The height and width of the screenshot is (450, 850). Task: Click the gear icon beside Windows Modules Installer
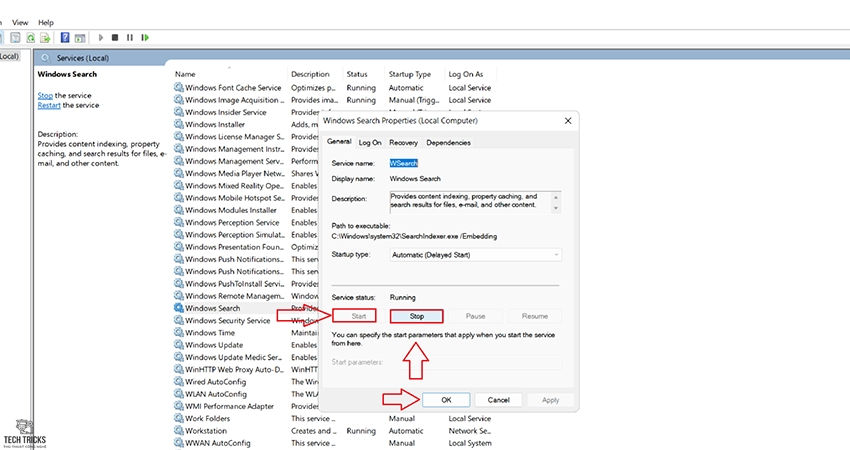pos(179,210)
